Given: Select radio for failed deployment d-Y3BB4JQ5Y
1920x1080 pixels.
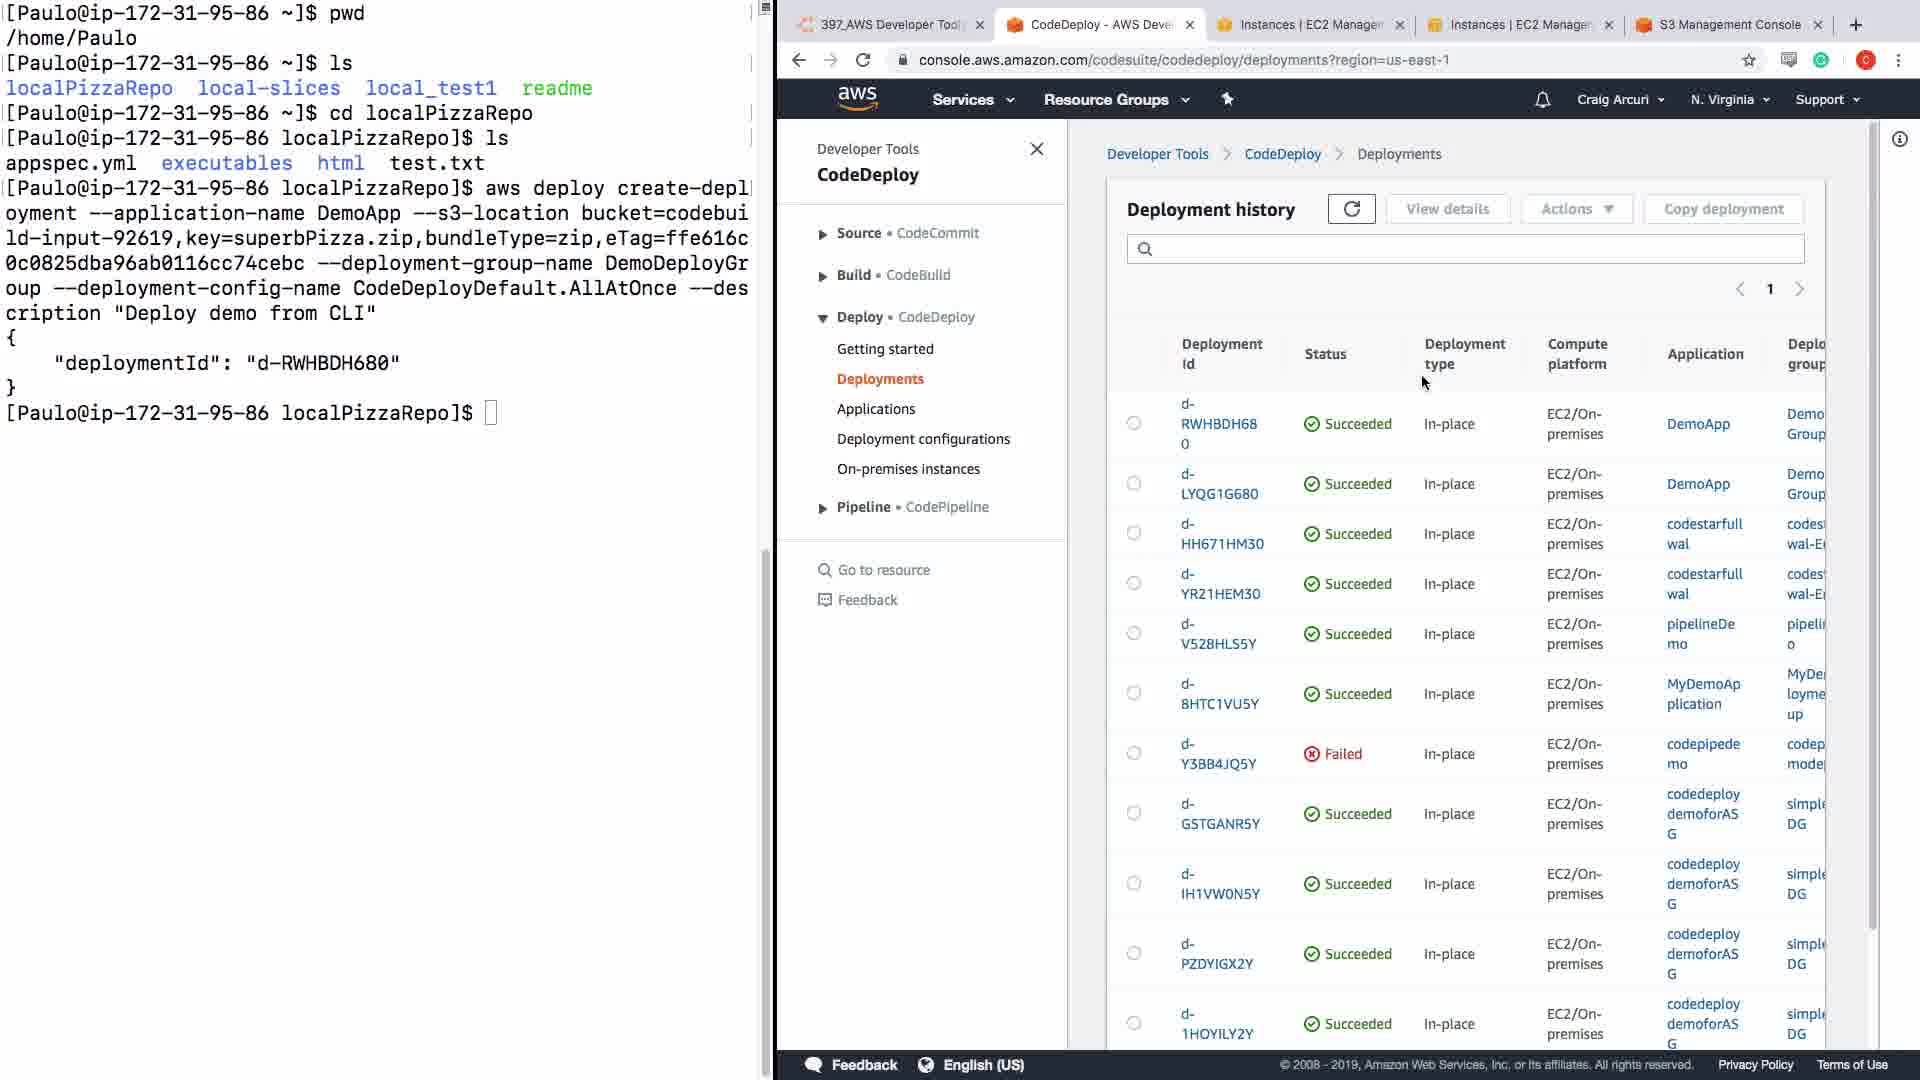Looking at the screenshot, I should coord(1133,753).
